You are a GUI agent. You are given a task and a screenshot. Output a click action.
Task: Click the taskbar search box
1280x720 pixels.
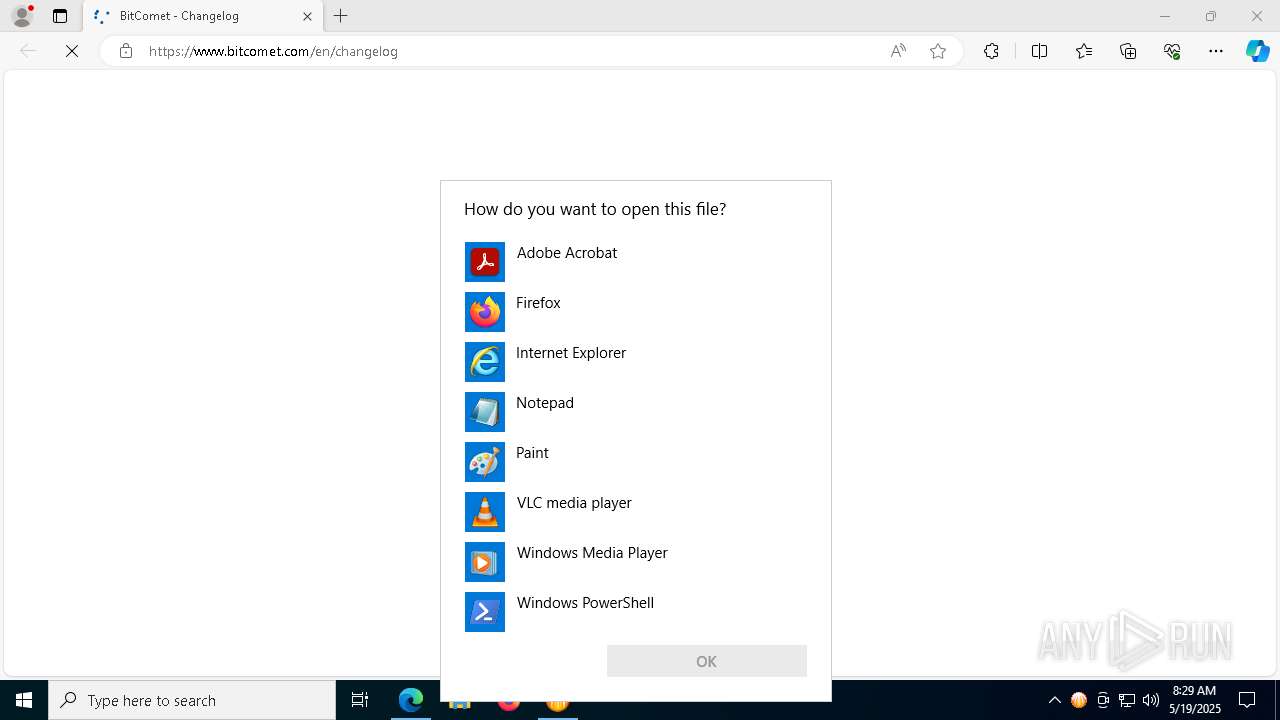[192, 700]
